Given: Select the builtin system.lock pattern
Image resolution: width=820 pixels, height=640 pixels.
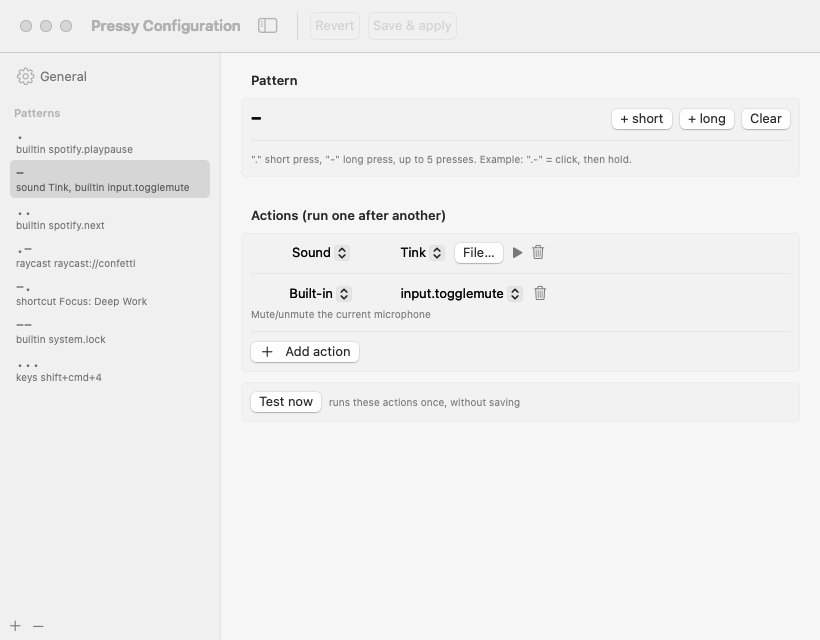Looking at the screenshot, I should pos(110,332).
